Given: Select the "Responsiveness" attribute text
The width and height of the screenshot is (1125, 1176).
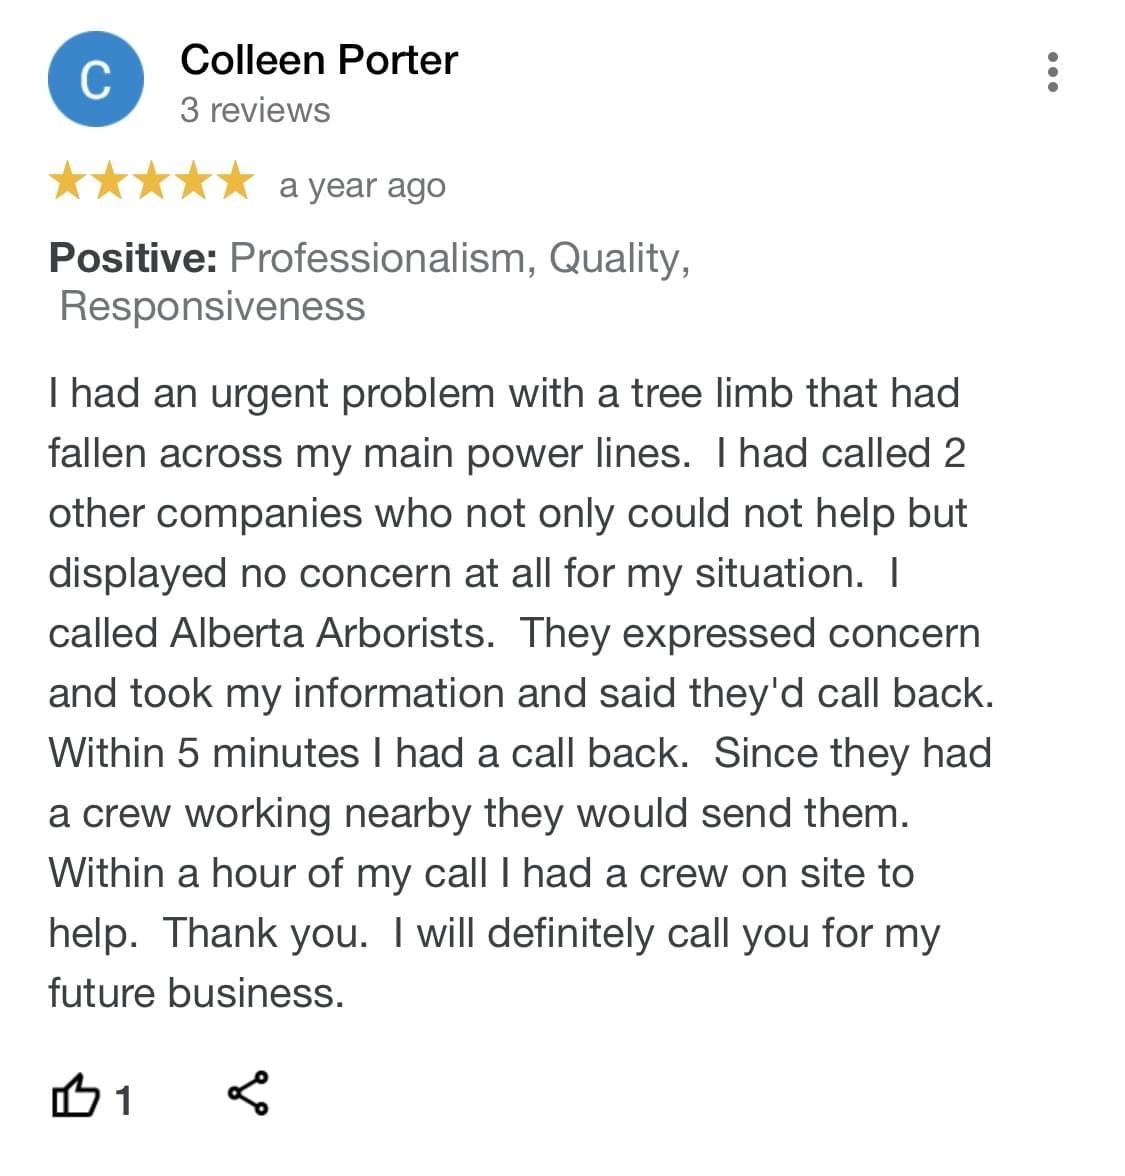Looking at the screenshot, I should [212, 306].
